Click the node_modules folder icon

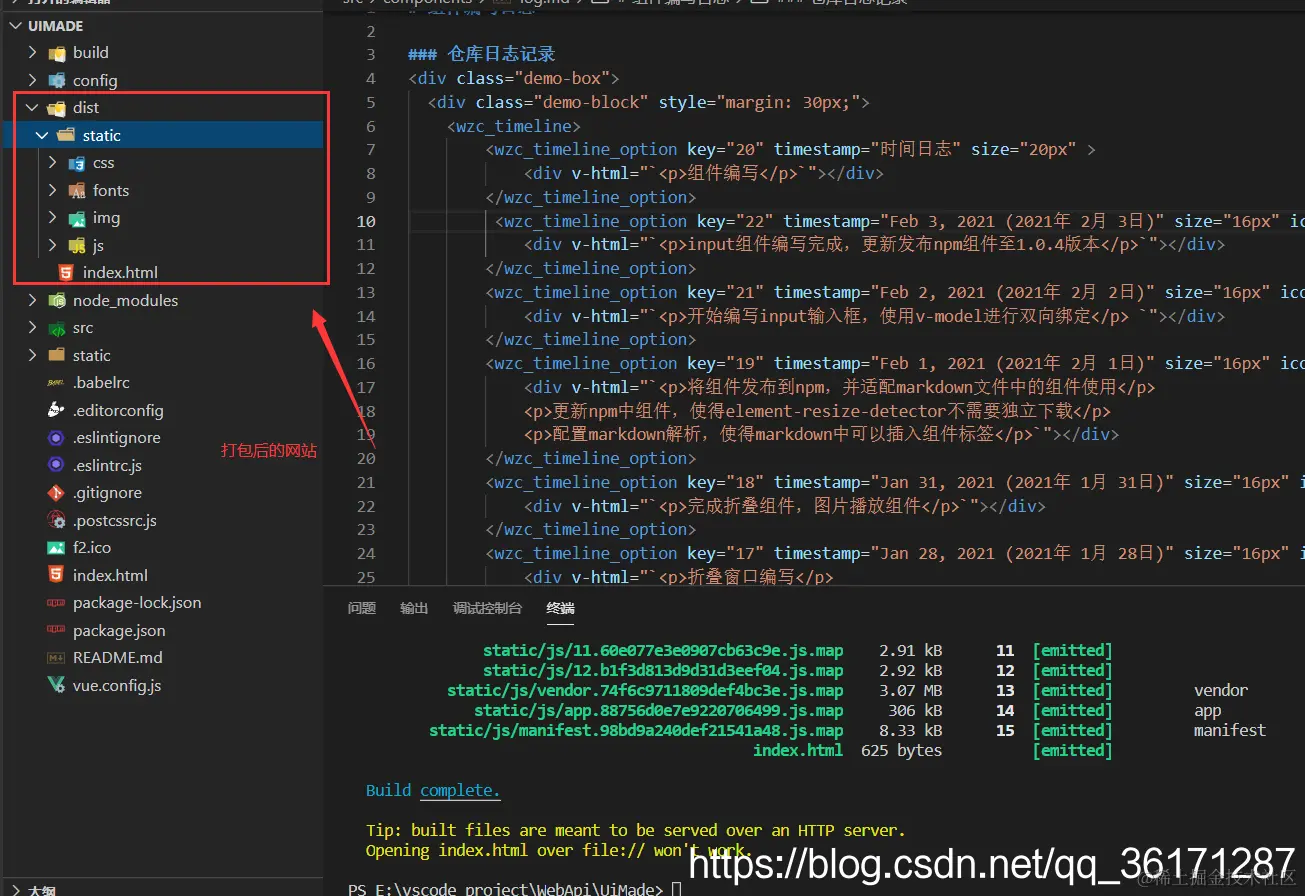point(57,301)
